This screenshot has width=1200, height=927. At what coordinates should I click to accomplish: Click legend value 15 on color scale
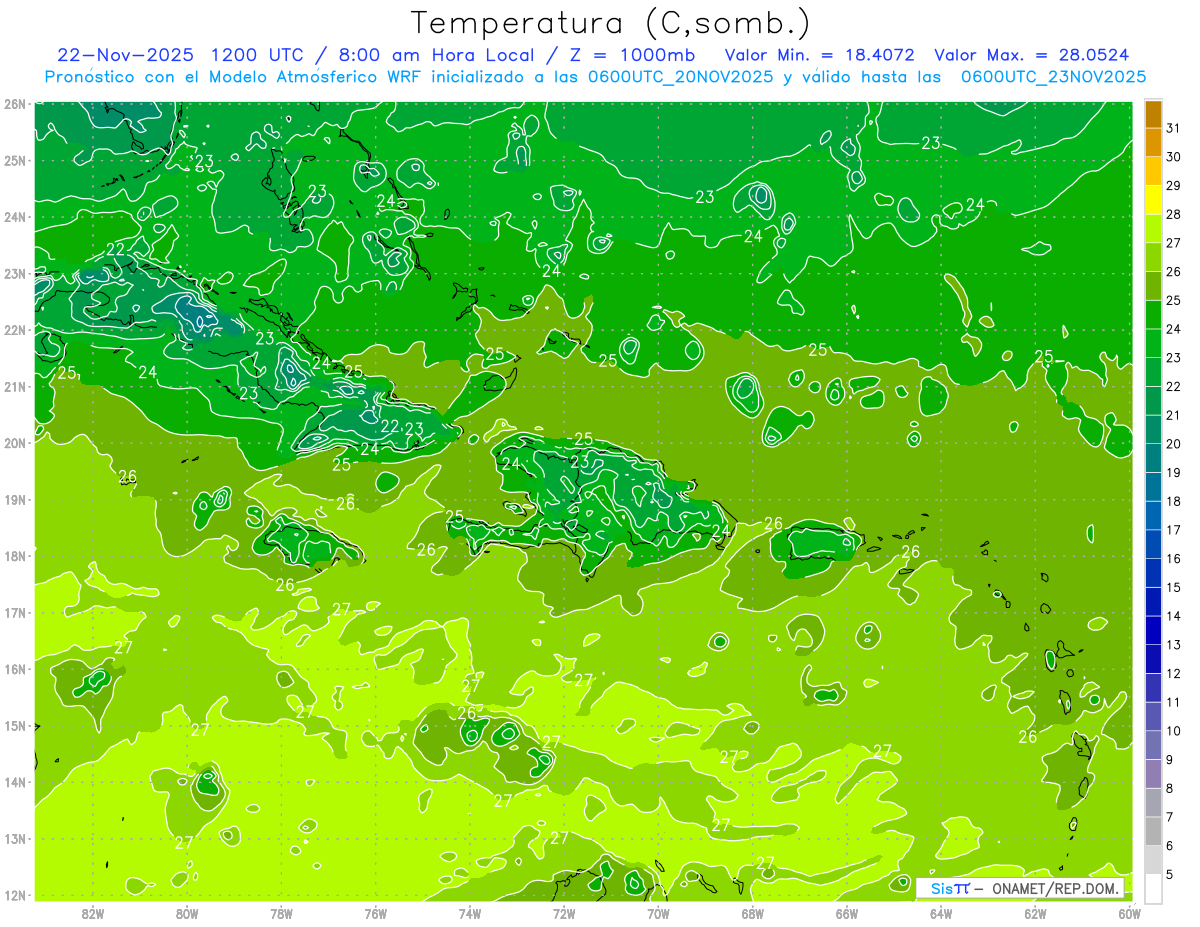(x=1173, y=587)
